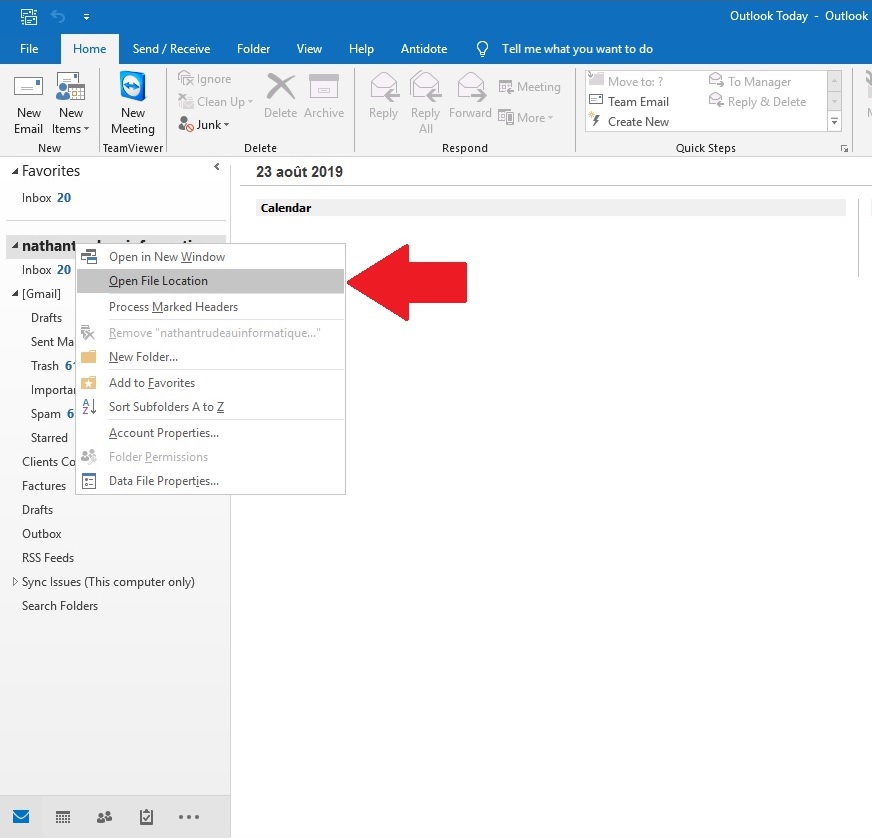Screen dimensions: 872x838
Task: Open the Trash folder
Action: tap(52, 366)
